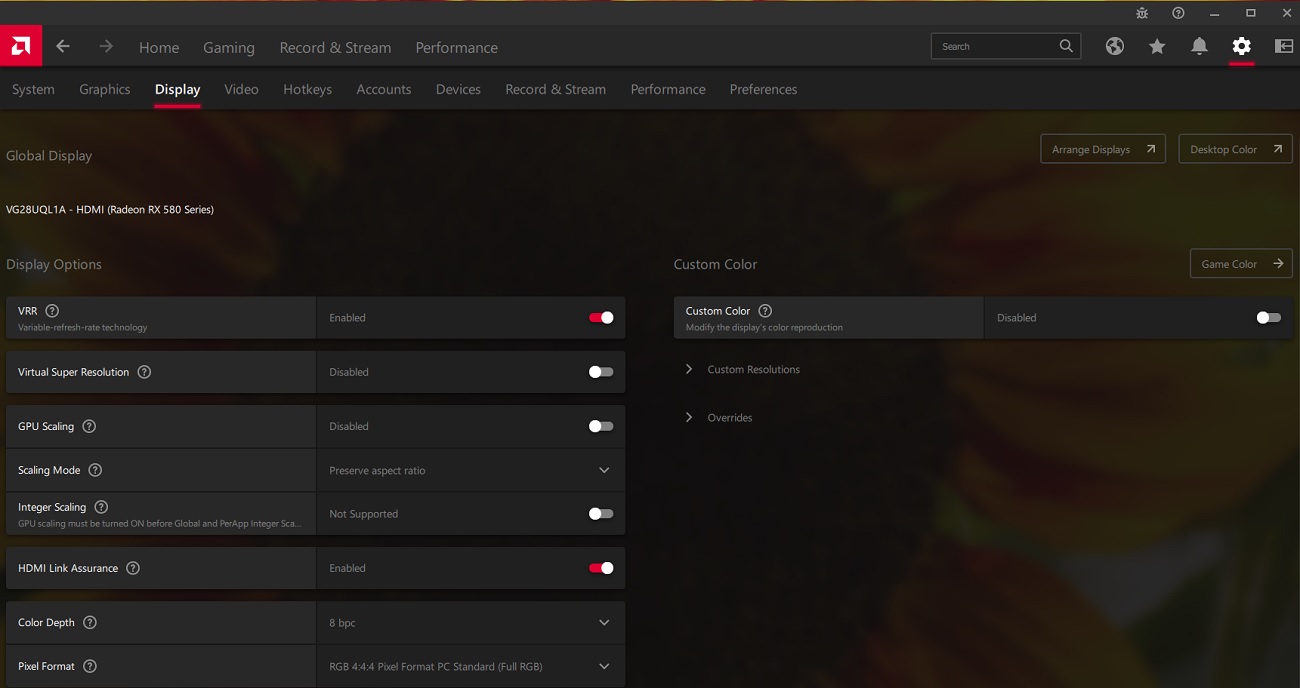Open the Gaming menu
This screenshot has width=1300, height=688.
coord(229,47)
